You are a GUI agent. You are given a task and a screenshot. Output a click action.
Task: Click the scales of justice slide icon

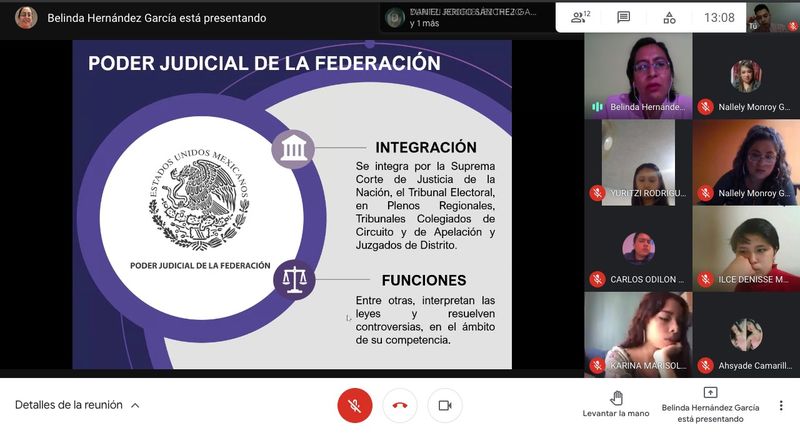tap(294, 279)
